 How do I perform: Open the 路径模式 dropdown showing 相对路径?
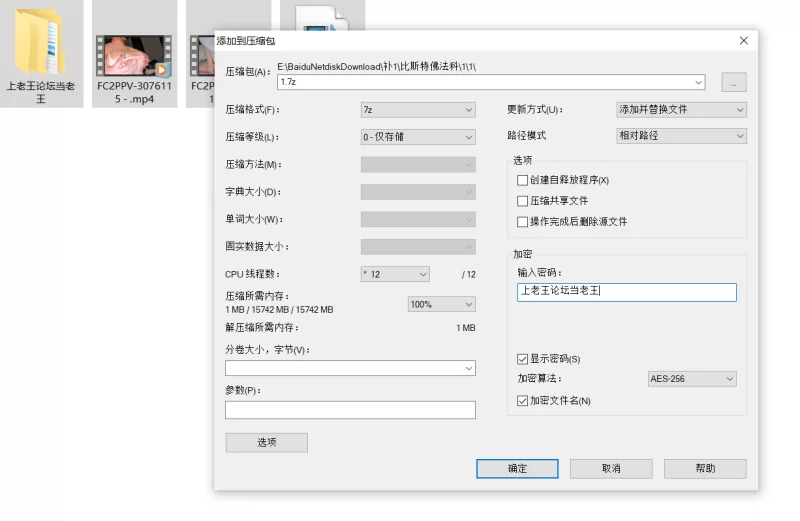tap(681, 136)
